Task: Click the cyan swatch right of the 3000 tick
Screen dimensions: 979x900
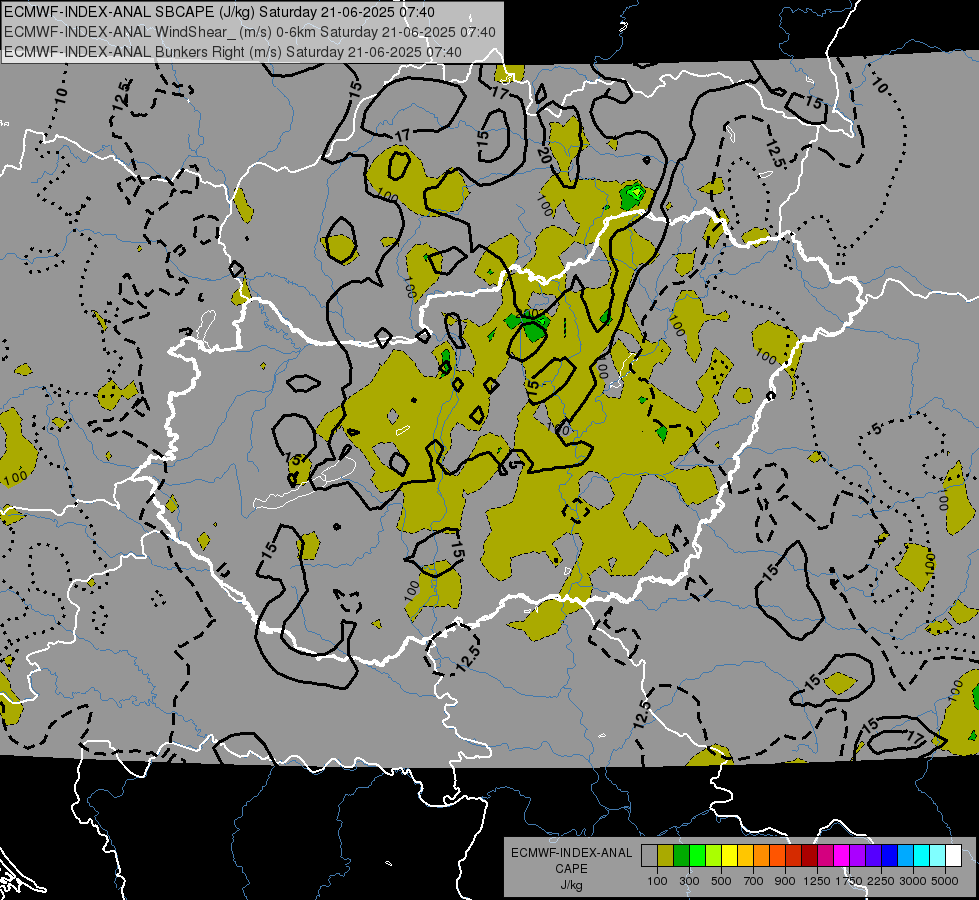Action: tap(921, 856)
